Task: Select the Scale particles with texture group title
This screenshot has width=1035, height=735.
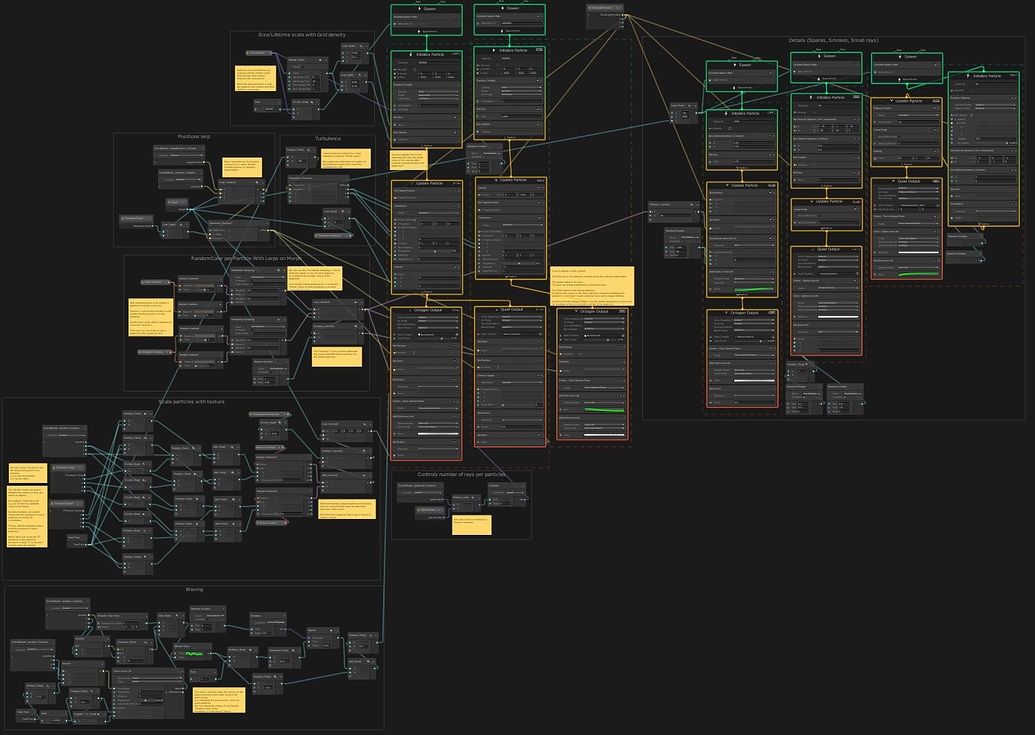Action: [193, 401]
